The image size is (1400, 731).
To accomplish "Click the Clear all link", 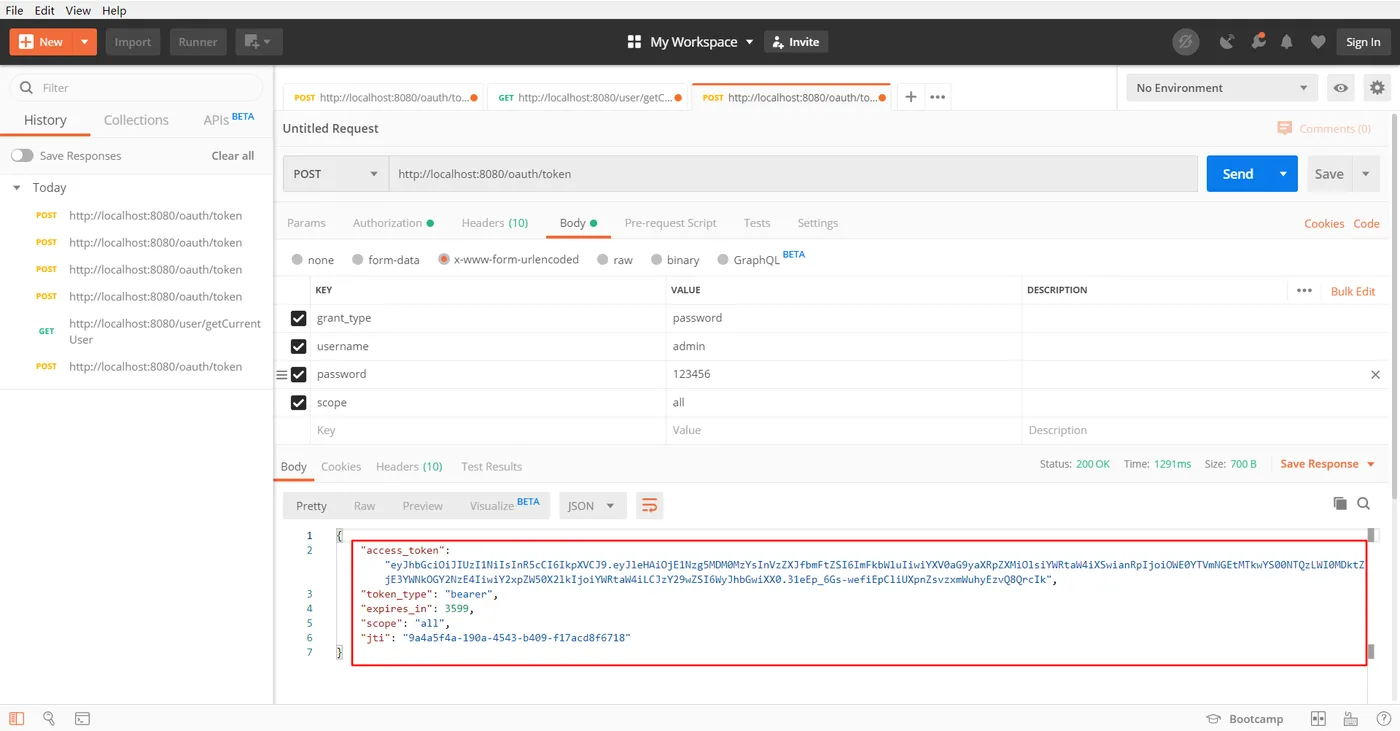I will point(233,156).
